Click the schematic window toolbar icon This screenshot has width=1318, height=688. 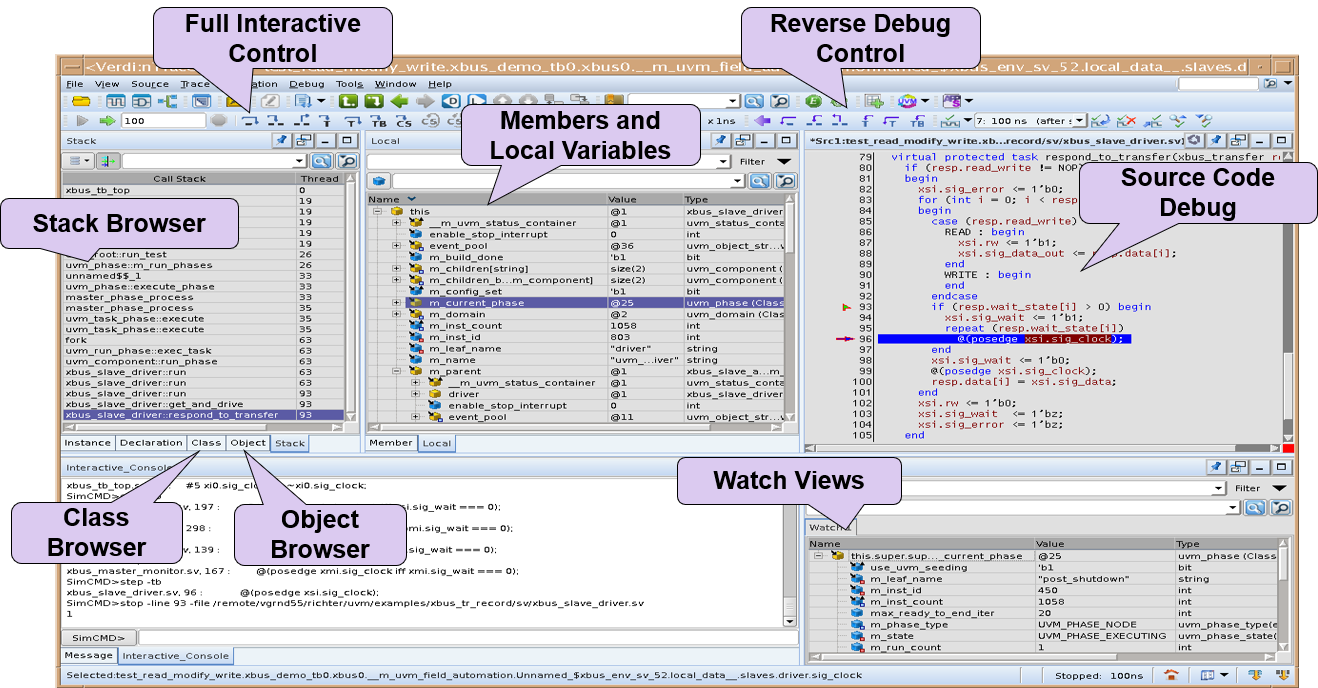(141, 100)
